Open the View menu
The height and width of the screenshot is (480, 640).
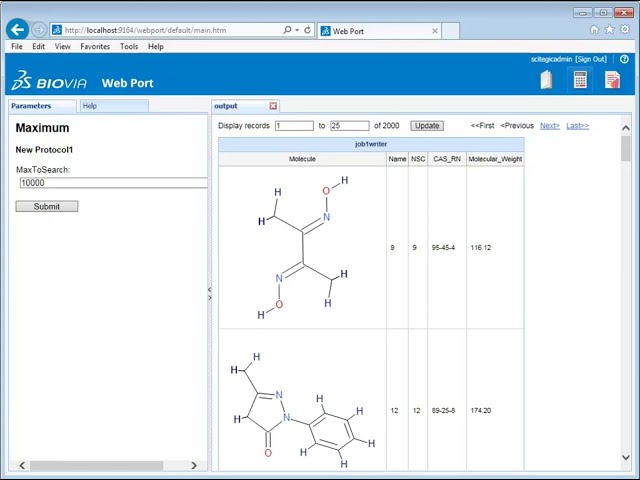pyautogui.click(x=62, y=47)
